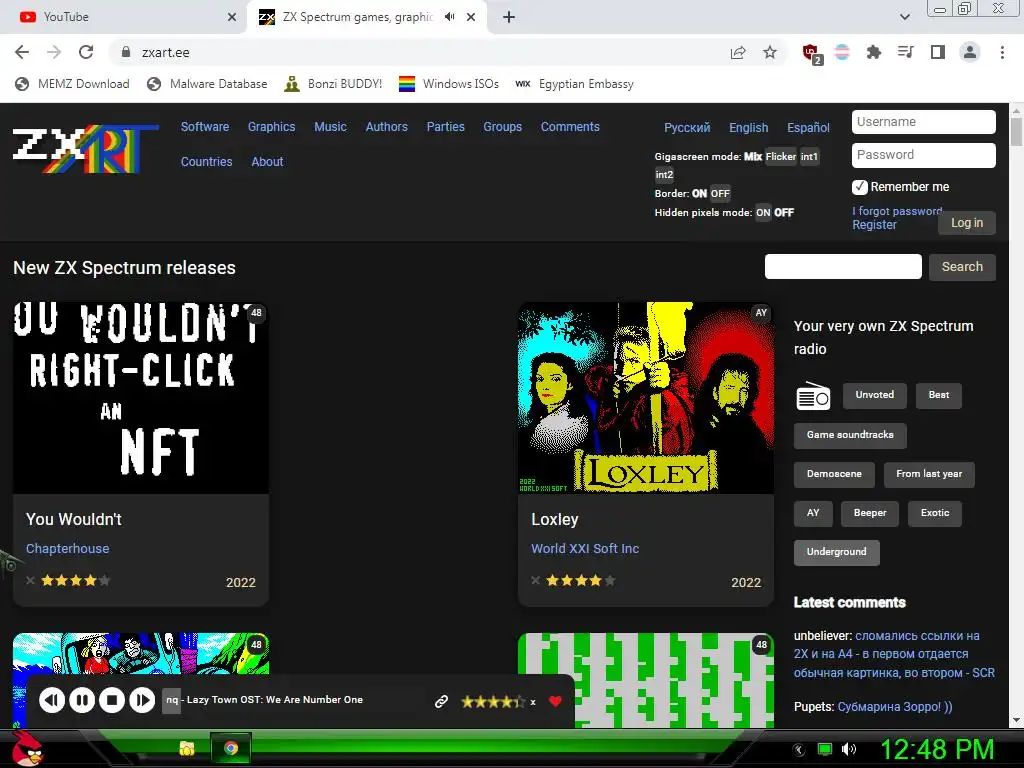
Task: Click the Chrome taskbar icon
Action: (231, 748)
